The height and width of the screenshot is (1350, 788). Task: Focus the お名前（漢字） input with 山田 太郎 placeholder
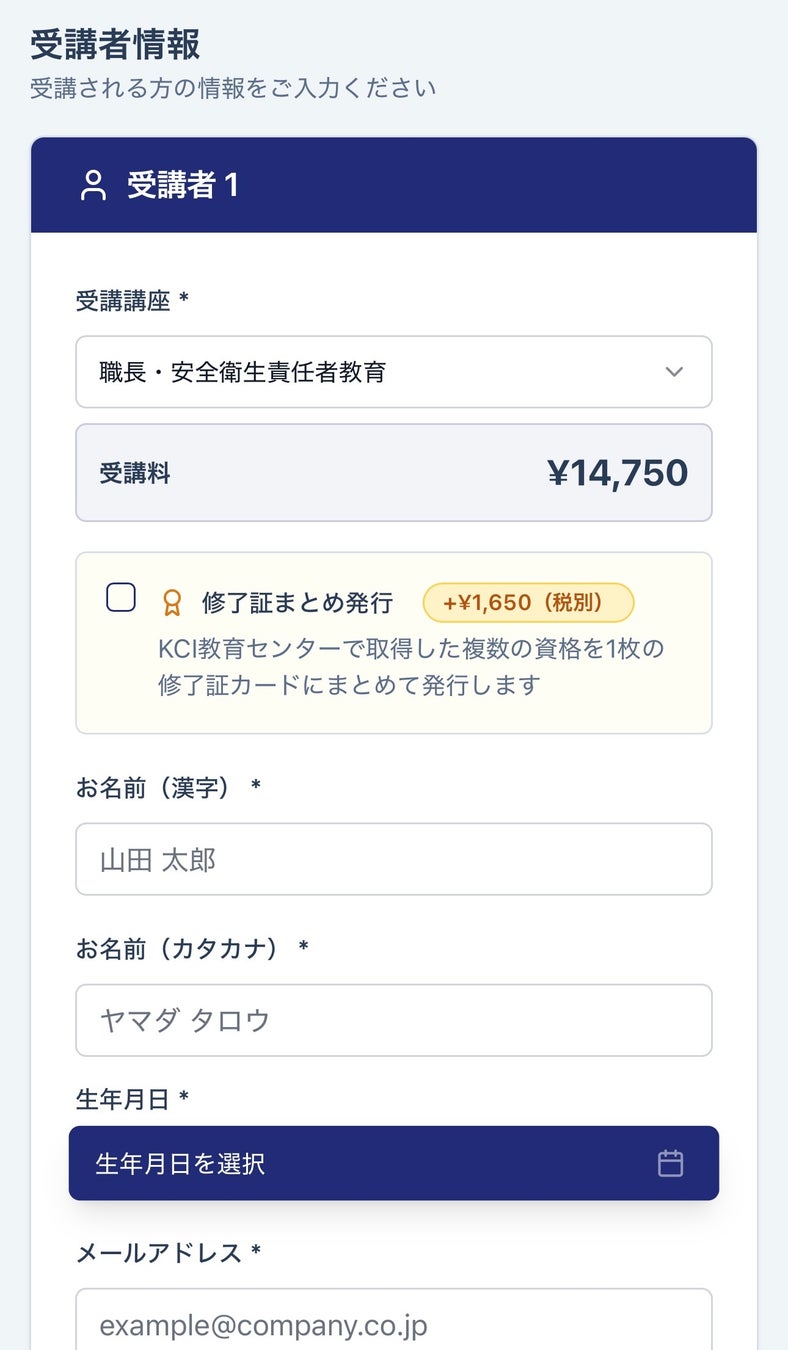[x=393, y=859]
